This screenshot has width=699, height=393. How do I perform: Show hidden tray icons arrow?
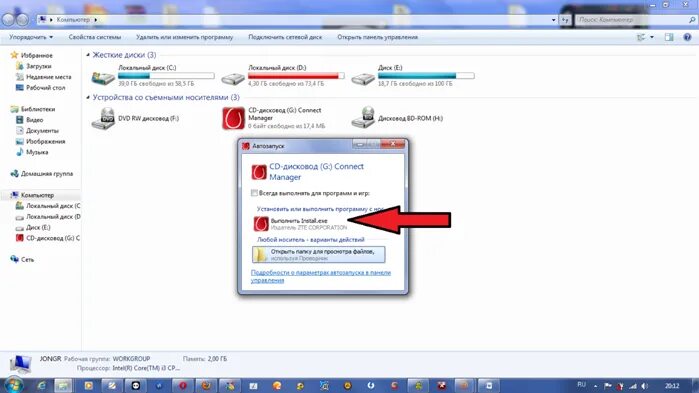[596, 386]
